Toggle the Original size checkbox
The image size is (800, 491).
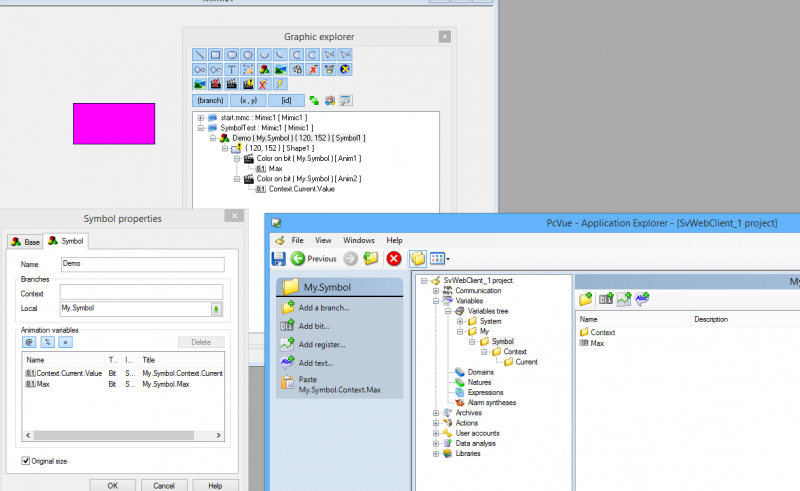pyautogui.click(x=26, y=461)
